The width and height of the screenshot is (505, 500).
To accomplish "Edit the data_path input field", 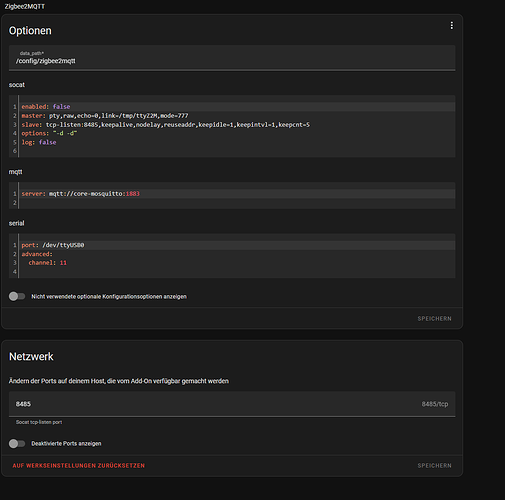I will tap(232, 58).
